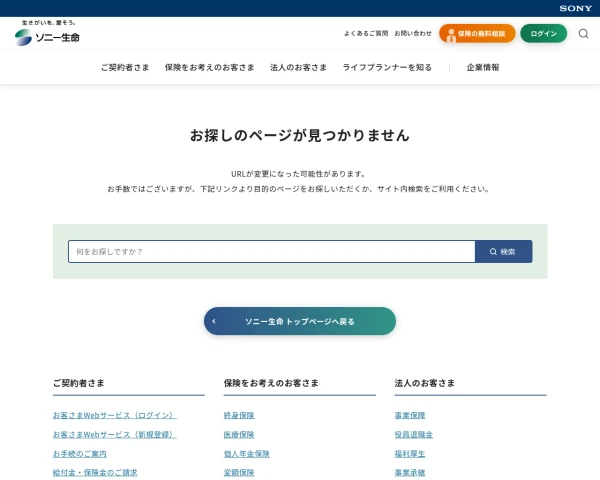Open ご契約者さま navigation menu

tap(125, 67)
